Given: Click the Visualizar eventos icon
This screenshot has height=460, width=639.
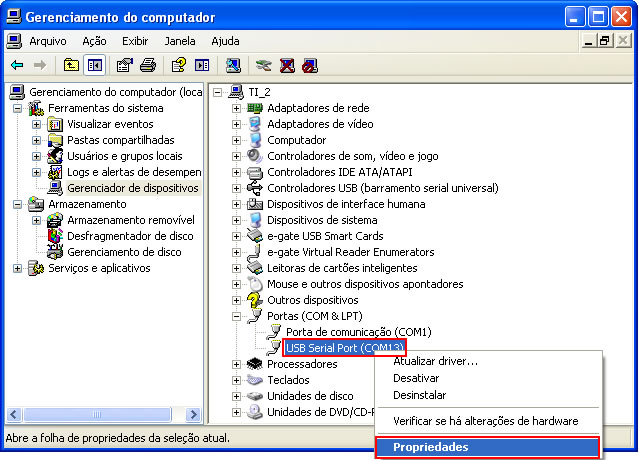Looking at the screenshot, I should (55, 124).
